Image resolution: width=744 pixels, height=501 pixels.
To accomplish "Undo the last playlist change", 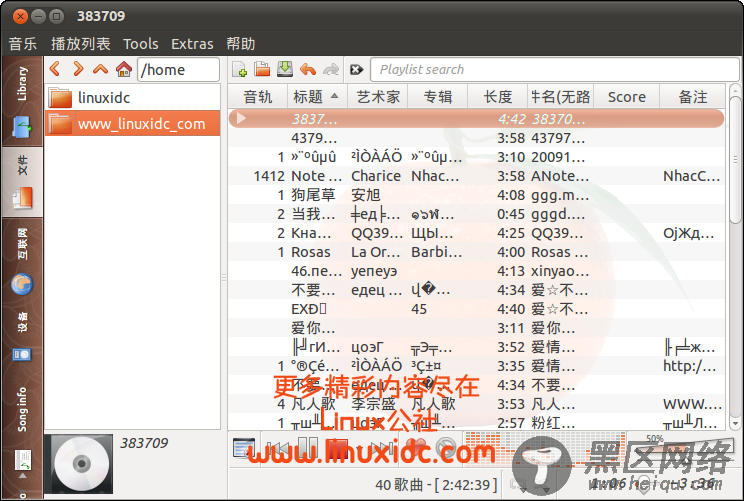I will pyautogui.click(x=308, y=69).
